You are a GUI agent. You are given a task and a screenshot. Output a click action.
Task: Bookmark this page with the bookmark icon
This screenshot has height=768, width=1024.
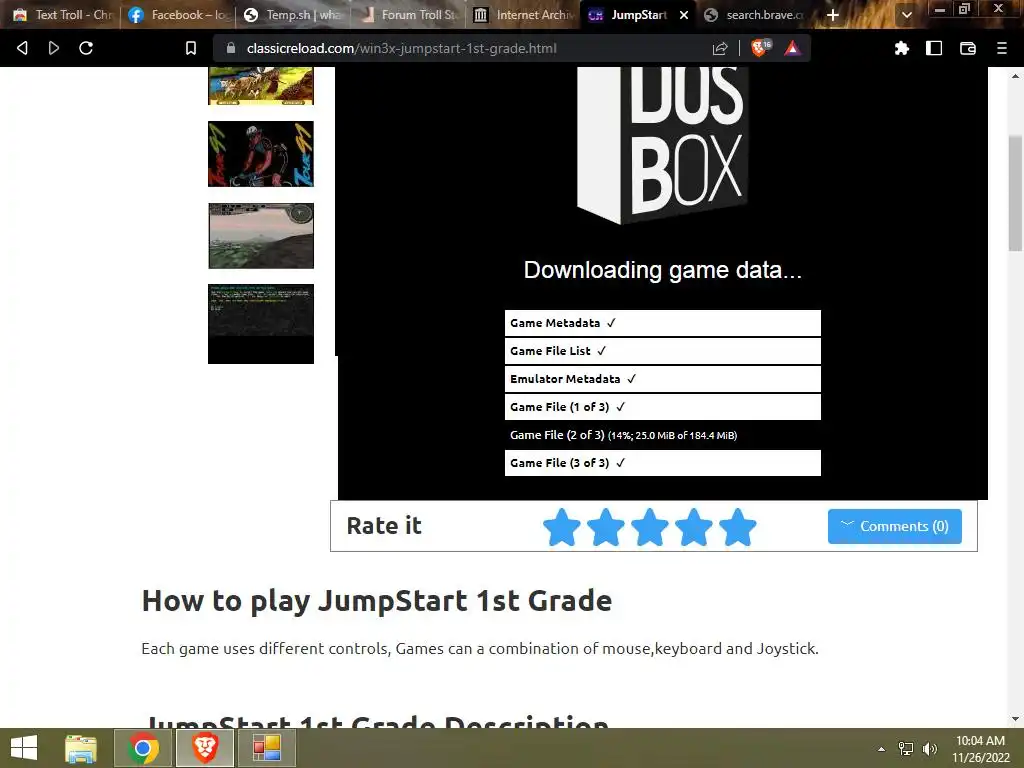click(191, 48)
